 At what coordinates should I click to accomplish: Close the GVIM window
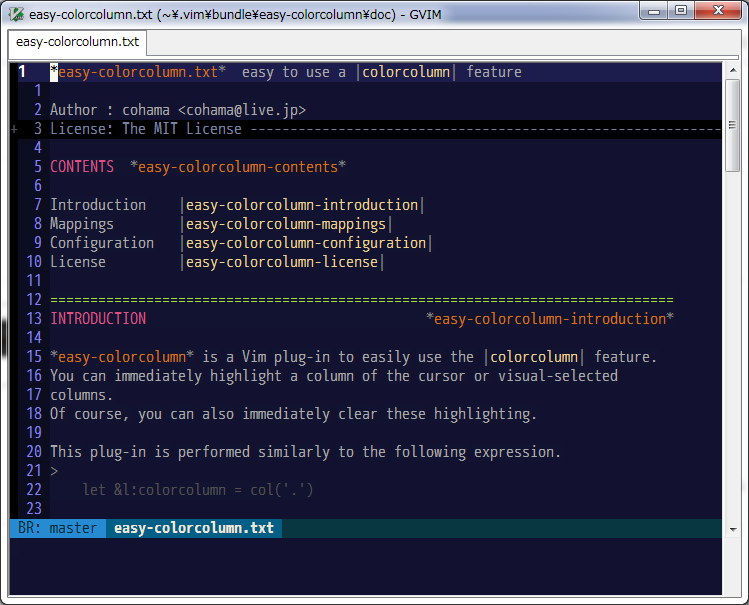[718, 11]
